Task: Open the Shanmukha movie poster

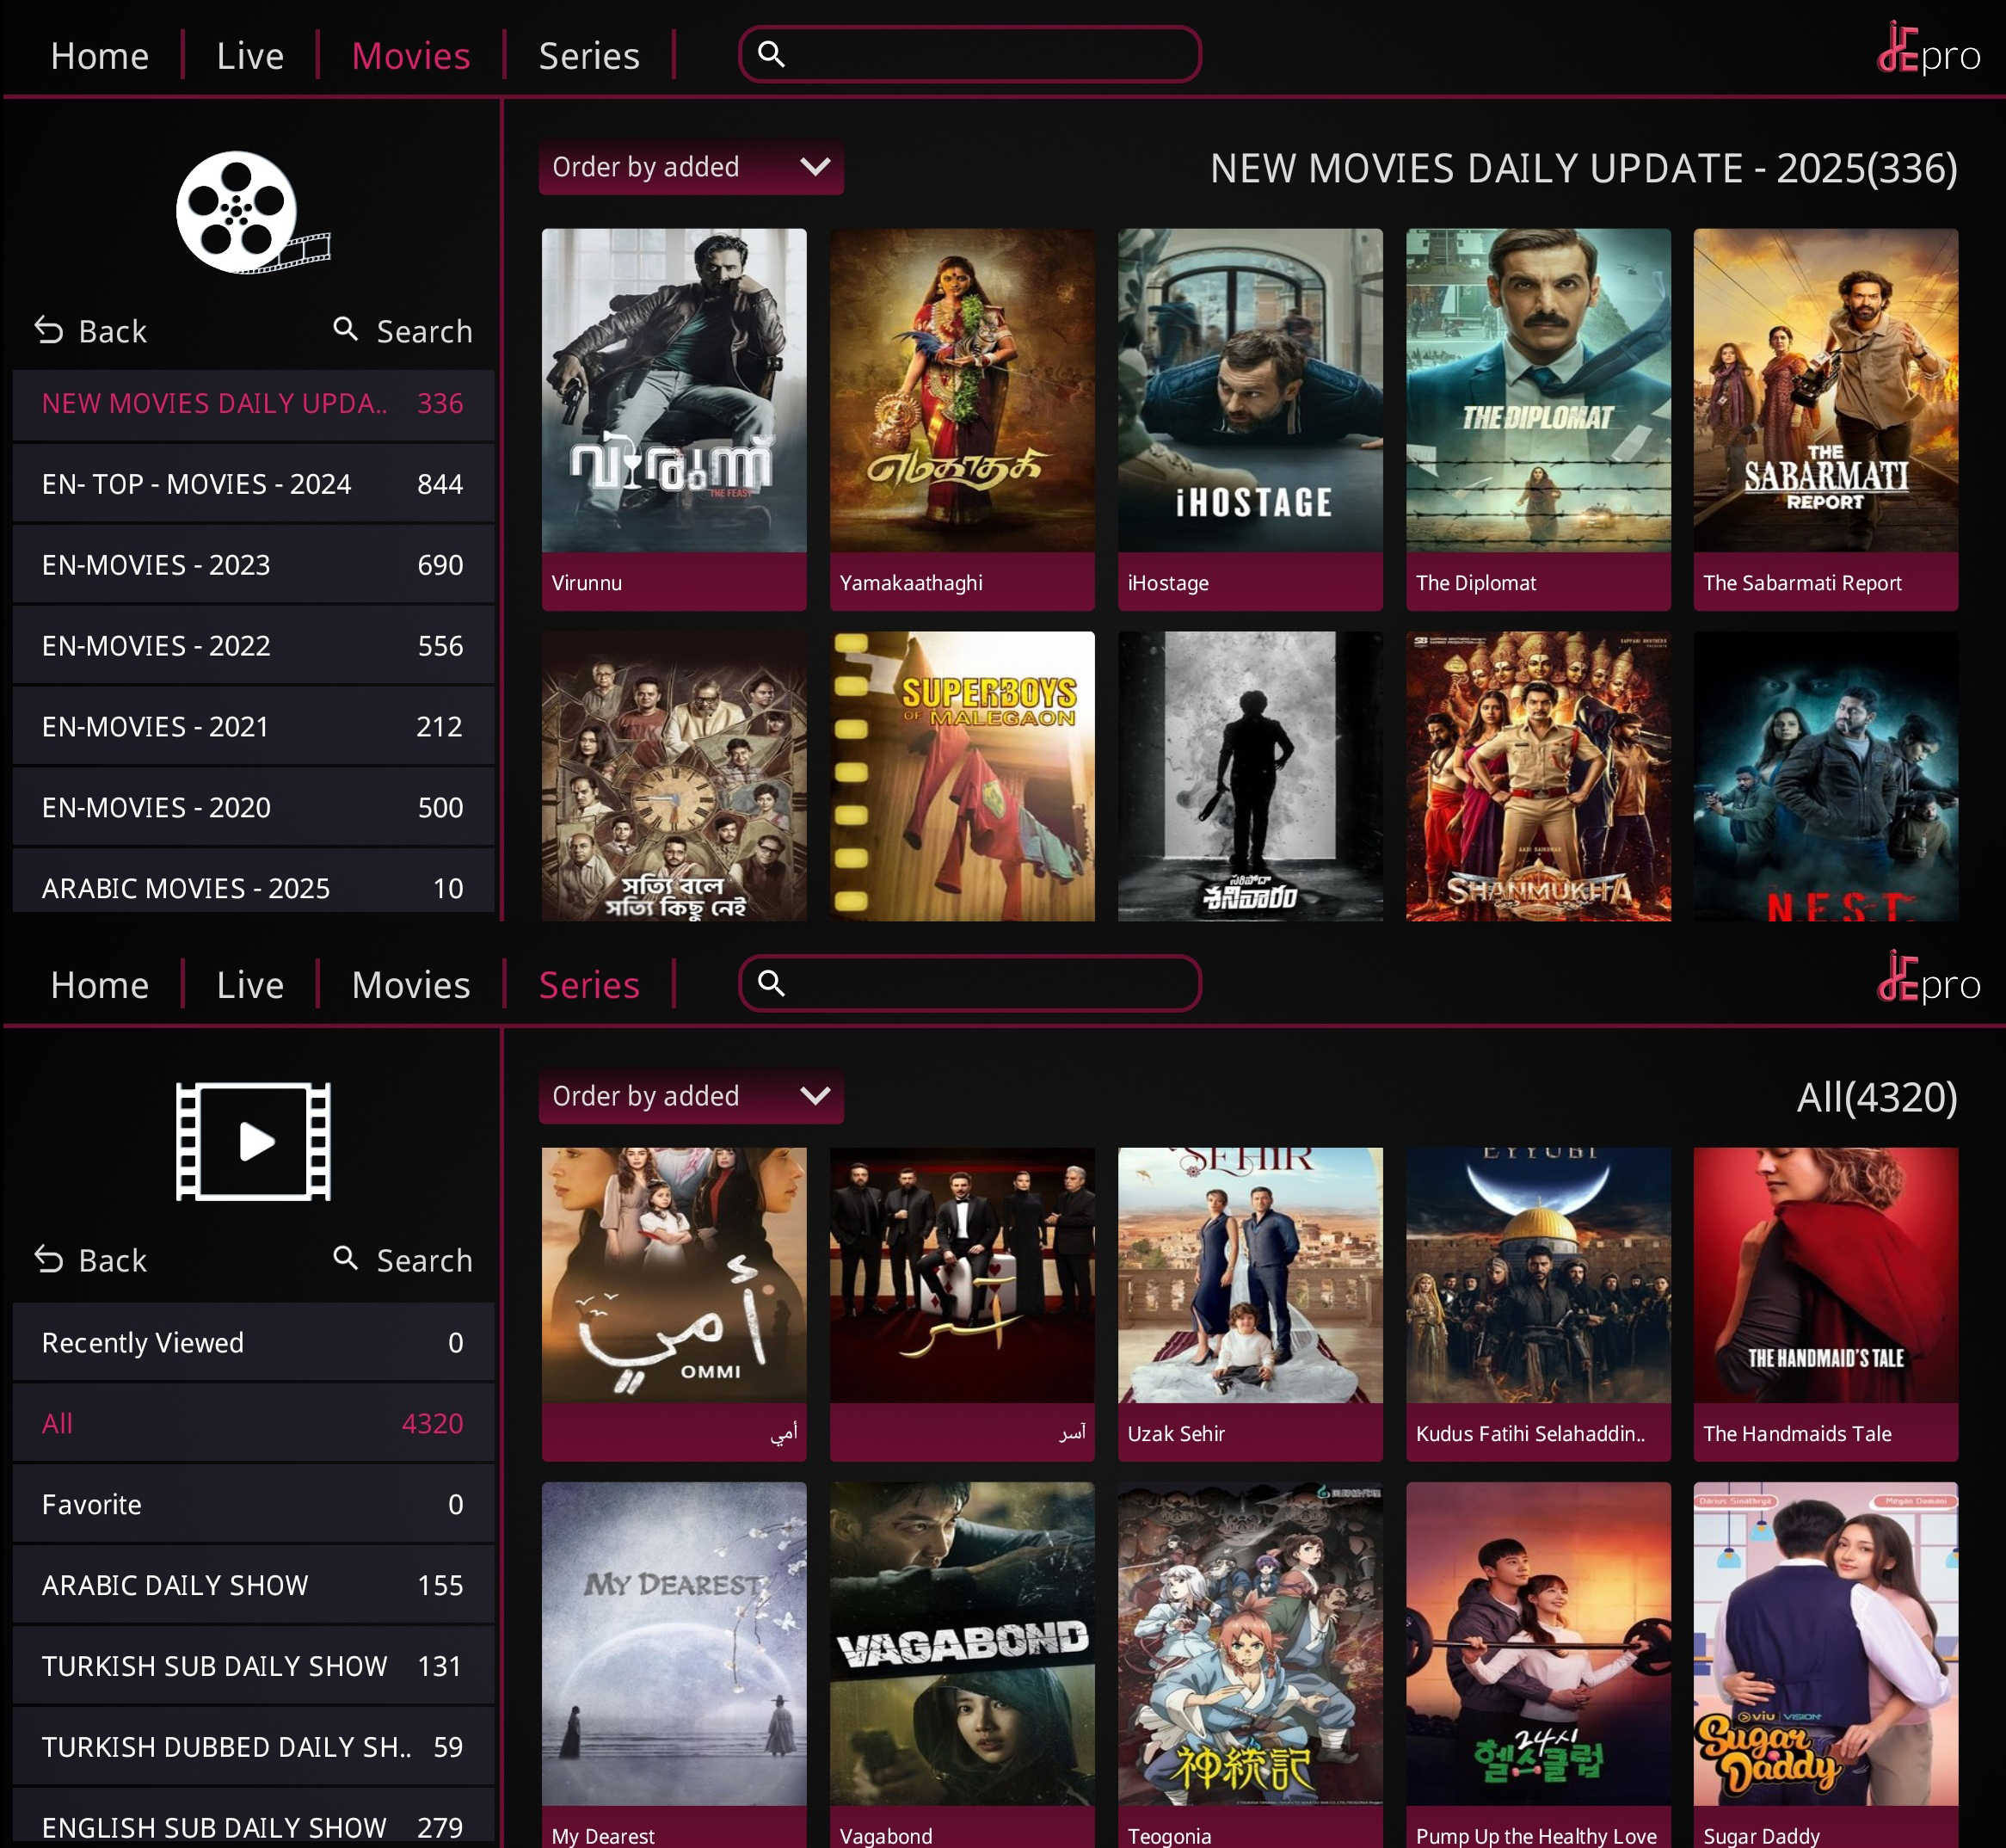Action: click(1538, 776)
